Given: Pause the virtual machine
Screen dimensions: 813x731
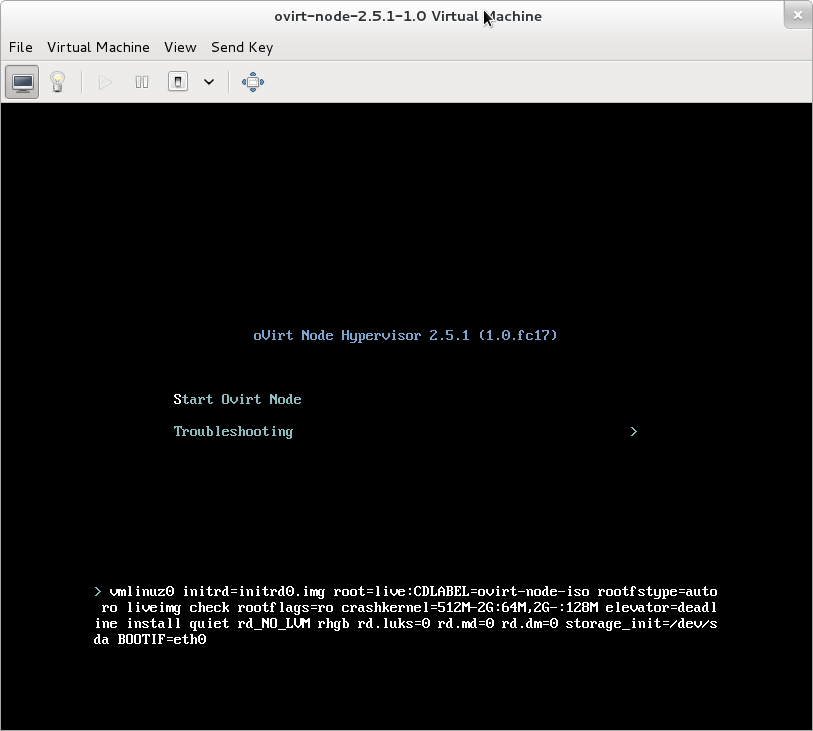Looking at the screenshot, I should tap(142, 82).
